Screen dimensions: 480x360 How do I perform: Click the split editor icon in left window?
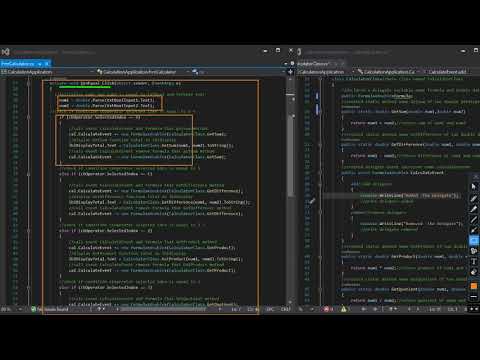coord(290,72)
